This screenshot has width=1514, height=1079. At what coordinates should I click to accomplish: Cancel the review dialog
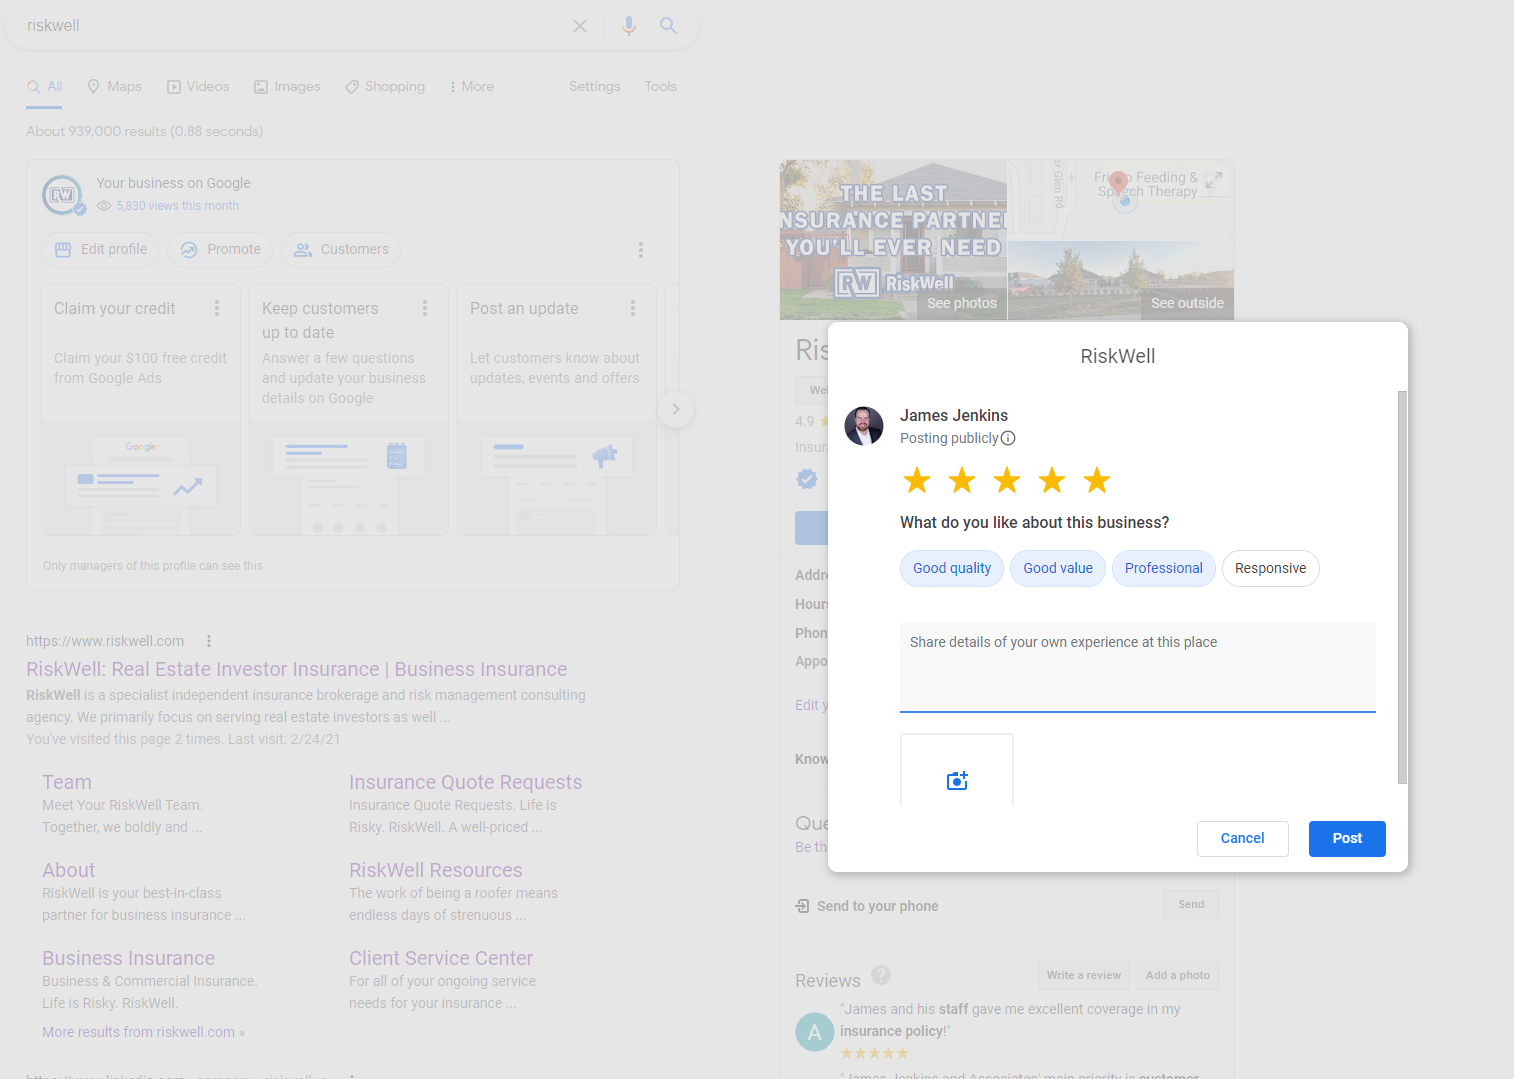point(1243,839)
